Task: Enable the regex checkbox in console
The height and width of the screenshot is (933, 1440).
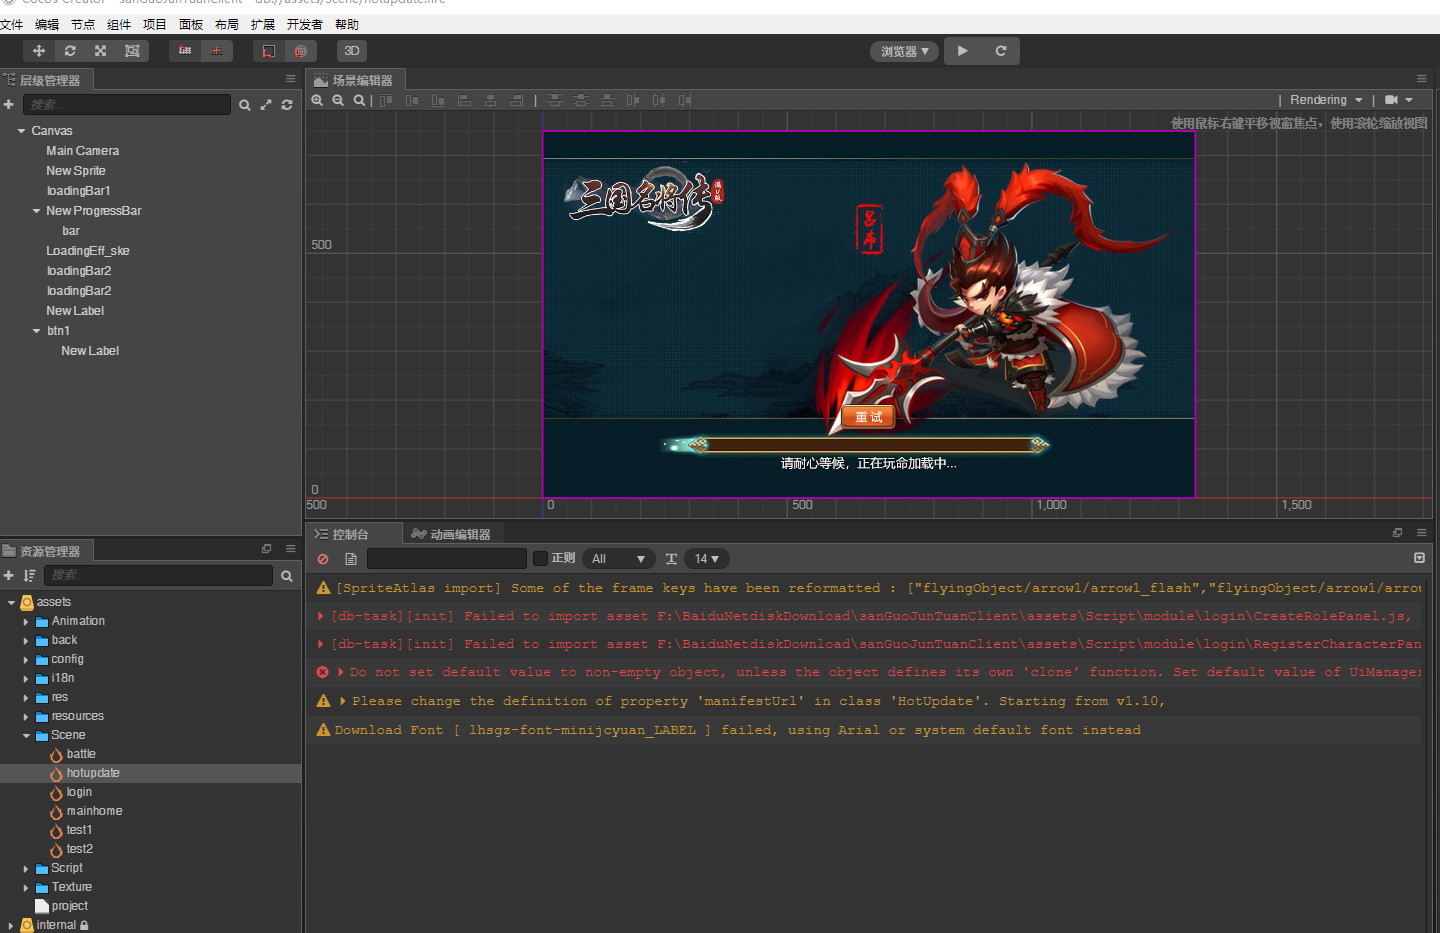Action: [540, 559]
